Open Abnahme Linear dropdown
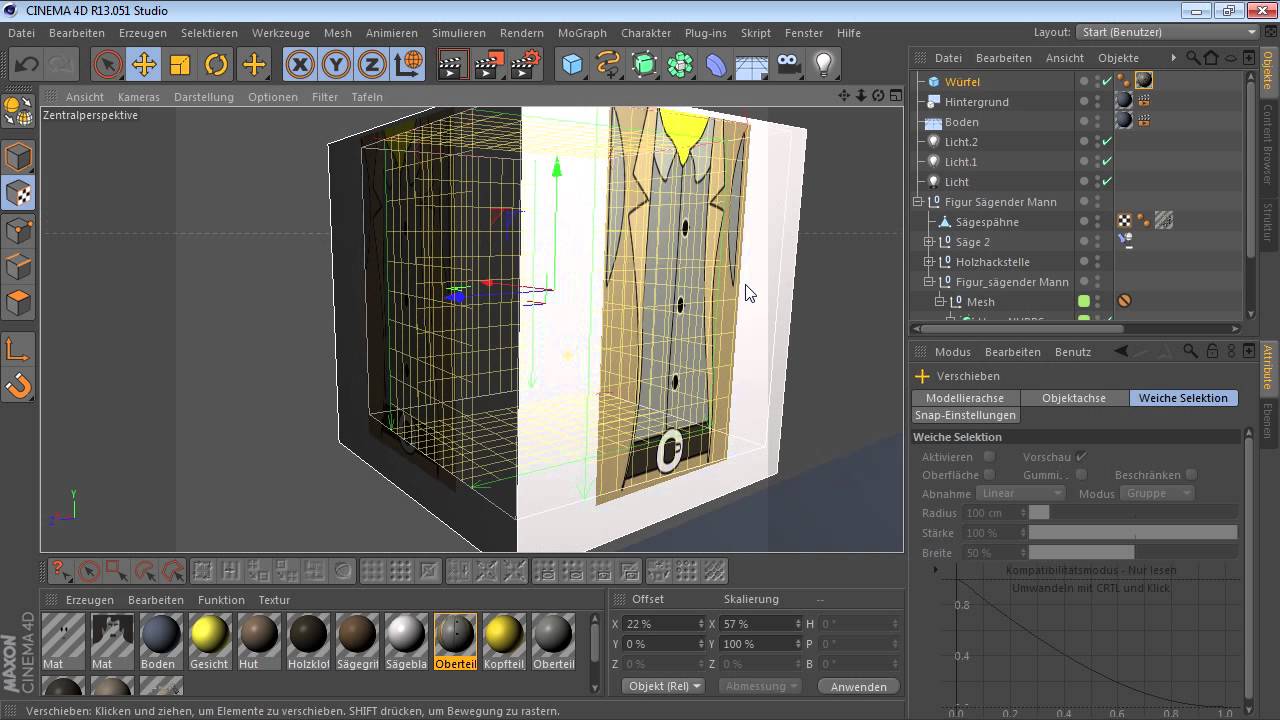Screen dimensions: 1280x720 coord(1020,493)
